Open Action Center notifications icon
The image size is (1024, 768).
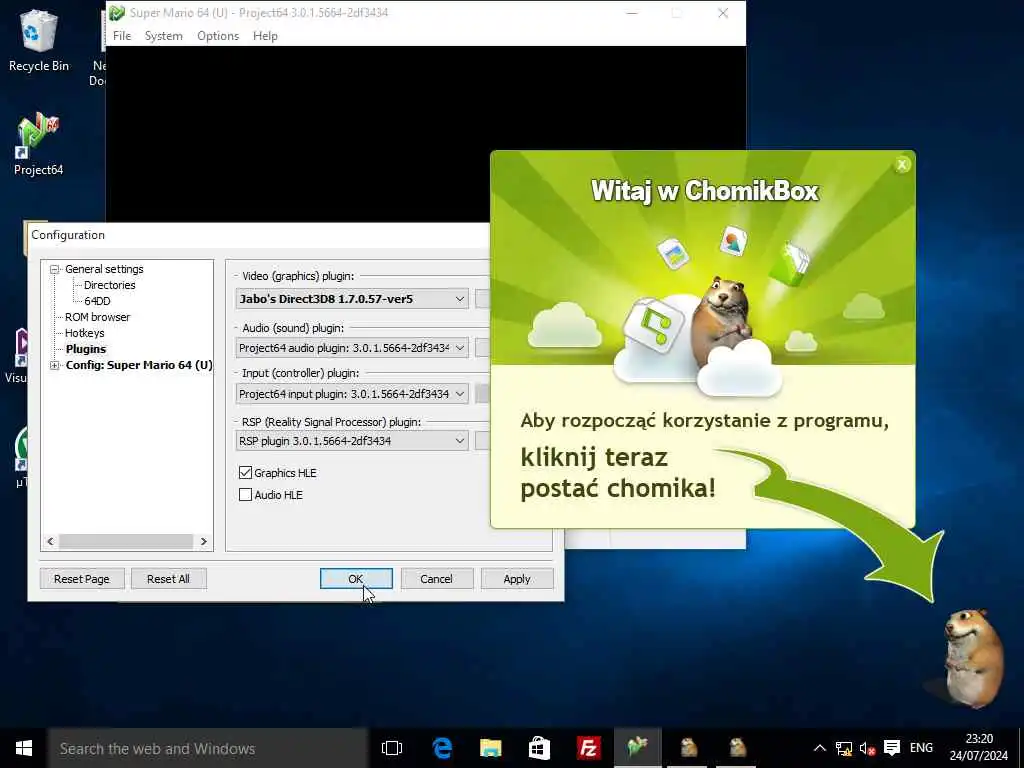[x=891, y=748]
